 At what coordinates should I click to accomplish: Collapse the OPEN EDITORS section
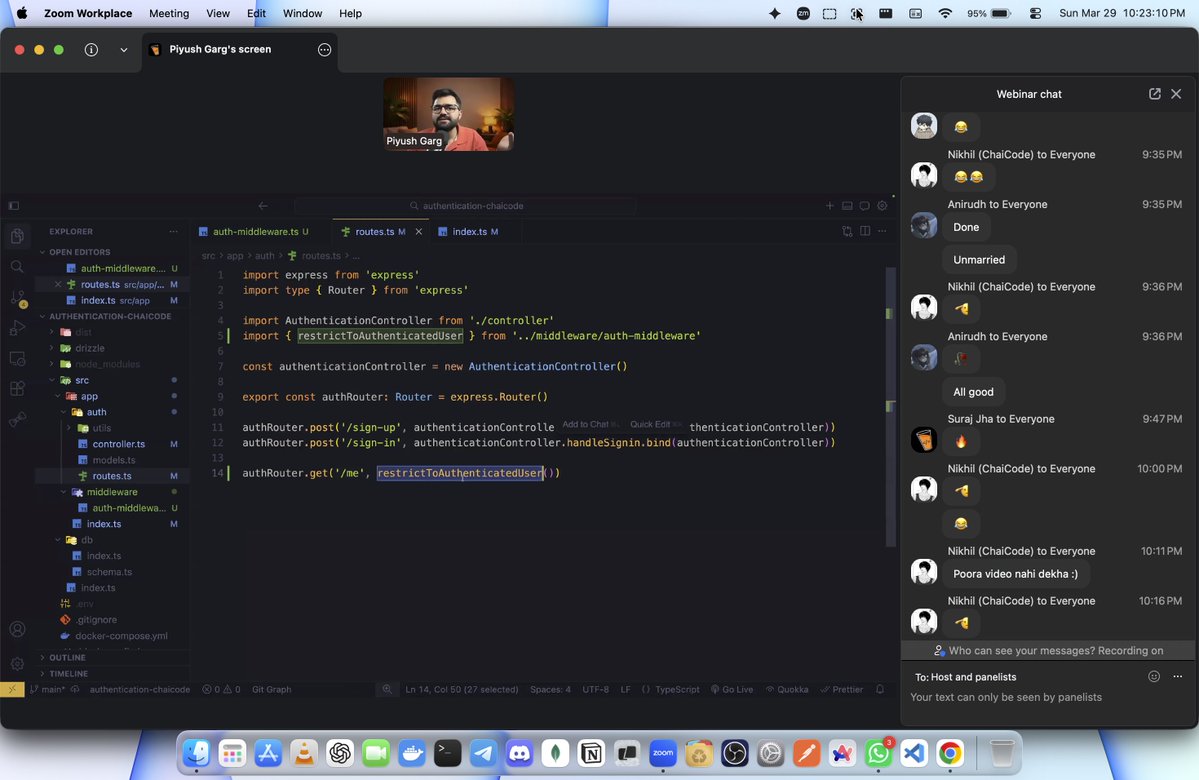[x=80, y=252]
